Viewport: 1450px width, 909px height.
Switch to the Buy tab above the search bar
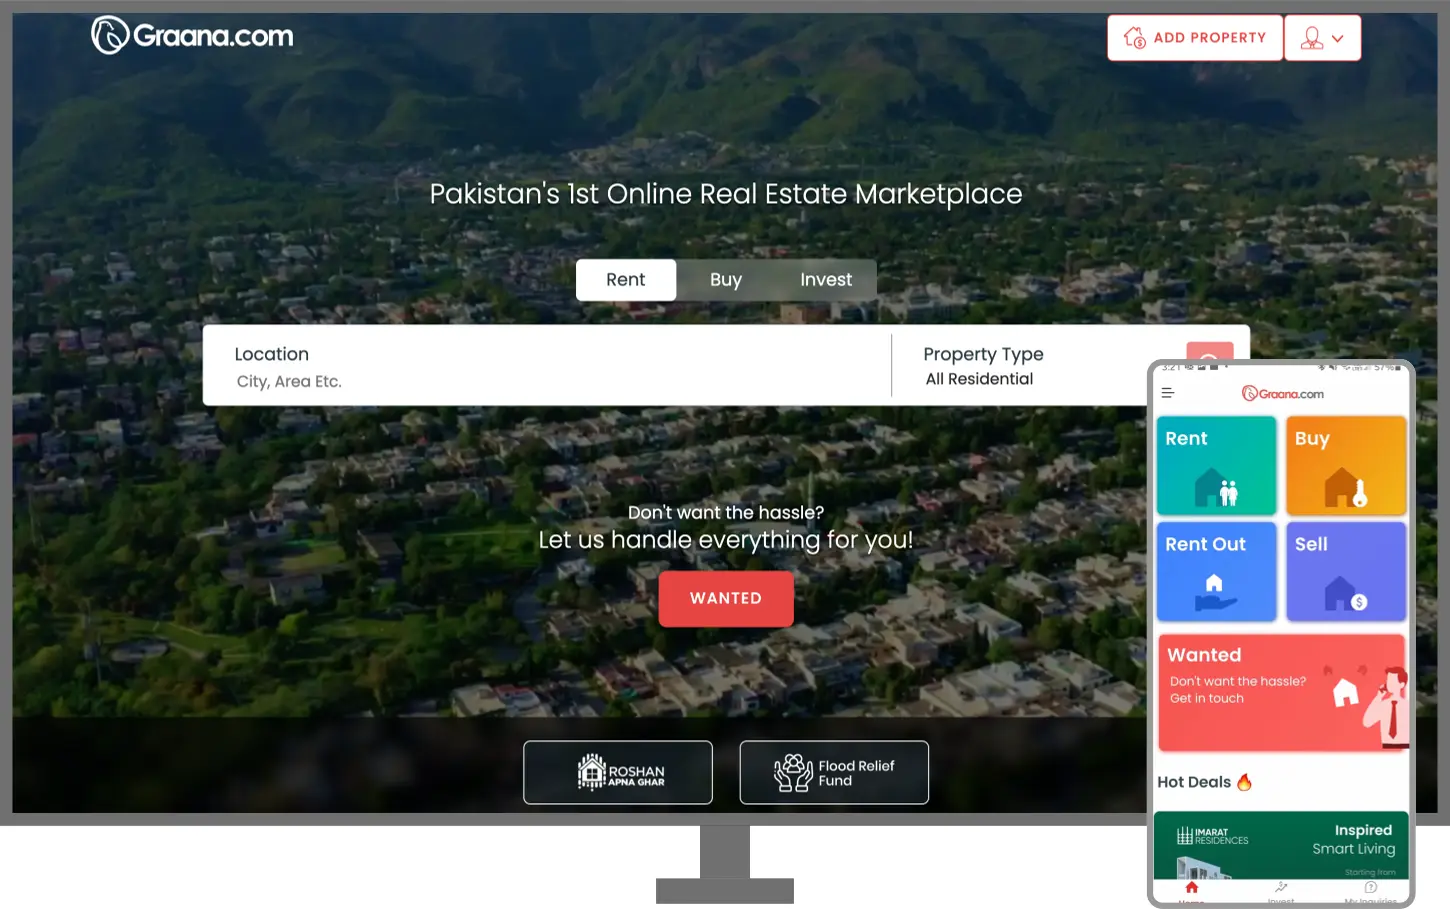(x=726, y=280)
